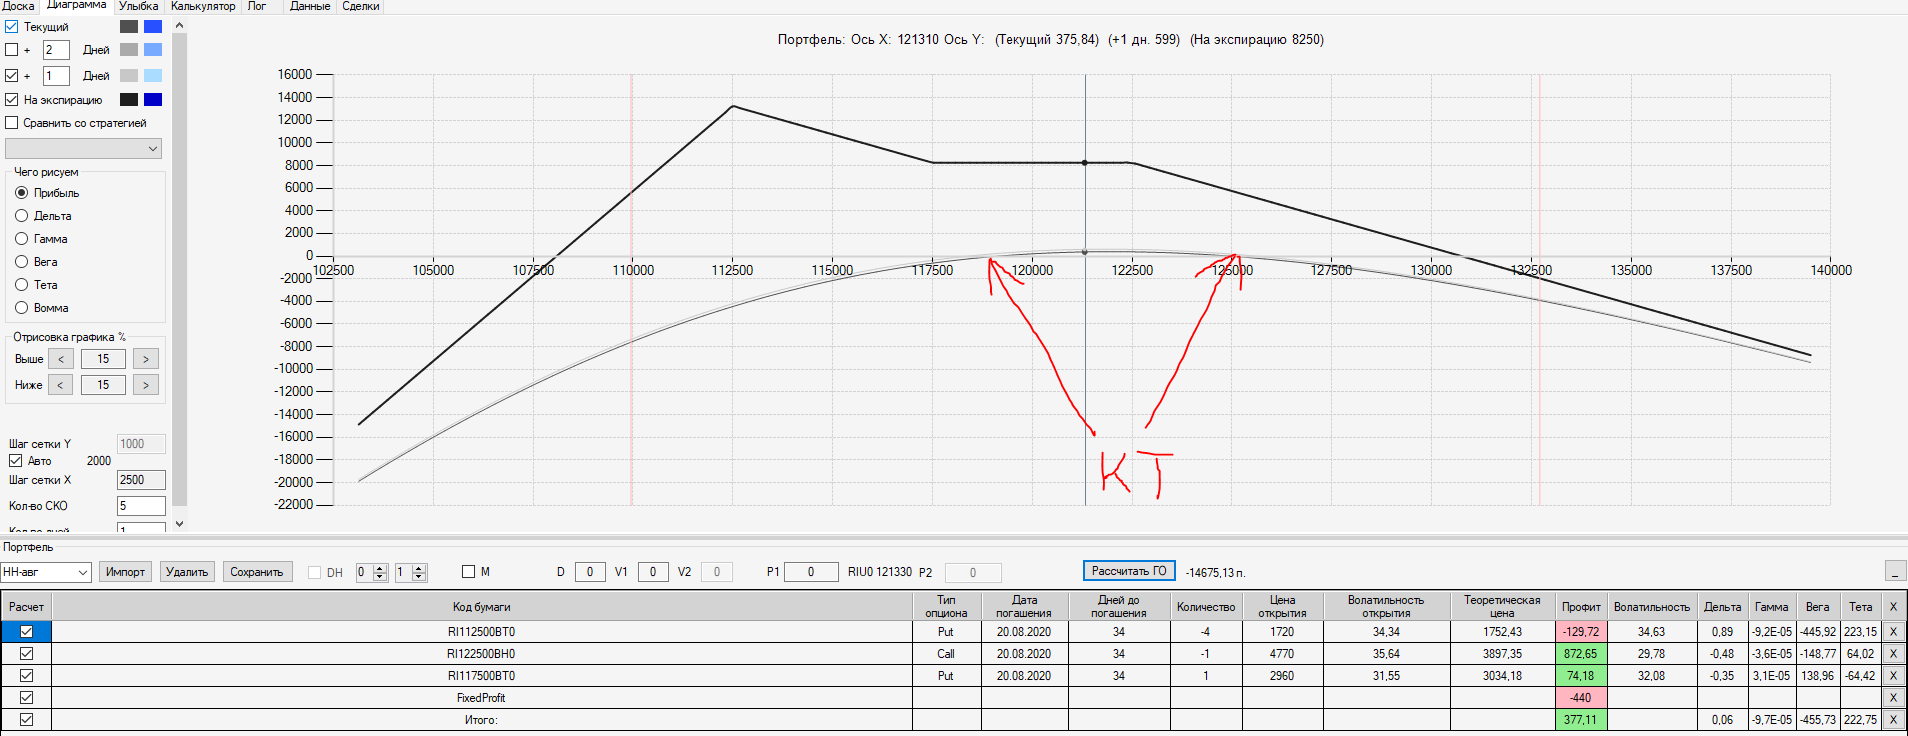Viewport: 1908px width, 736px height.
Task: Sort the table by the Профит column header
Action: pyautogui.click(x=1581, y=607)
